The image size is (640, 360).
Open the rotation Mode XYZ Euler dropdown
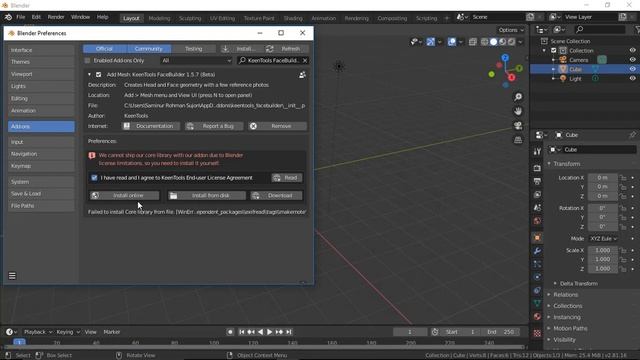click(603, 238)
